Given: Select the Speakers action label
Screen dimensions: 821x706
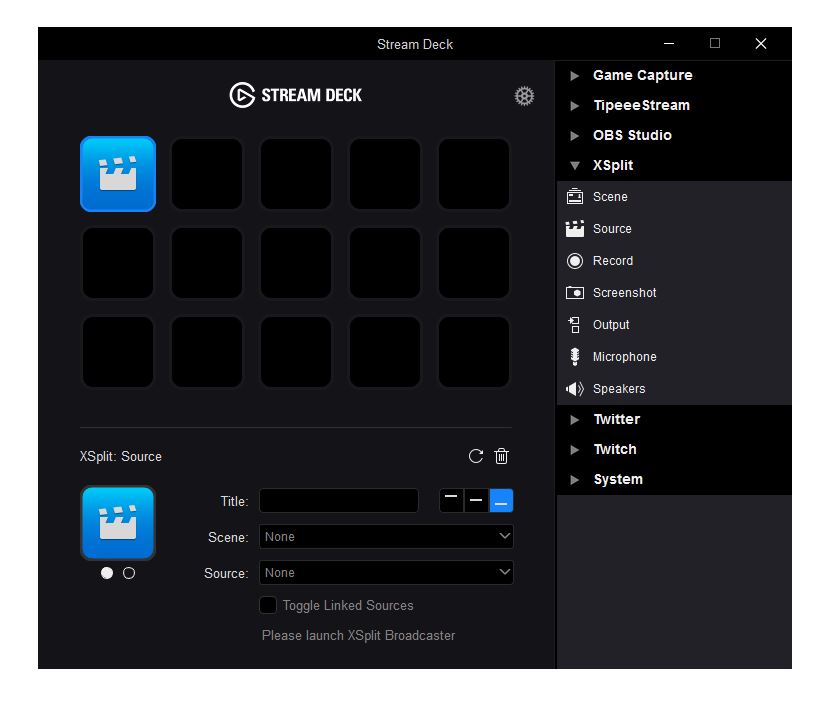Looking at the screenshot, I should pos(619,389).
